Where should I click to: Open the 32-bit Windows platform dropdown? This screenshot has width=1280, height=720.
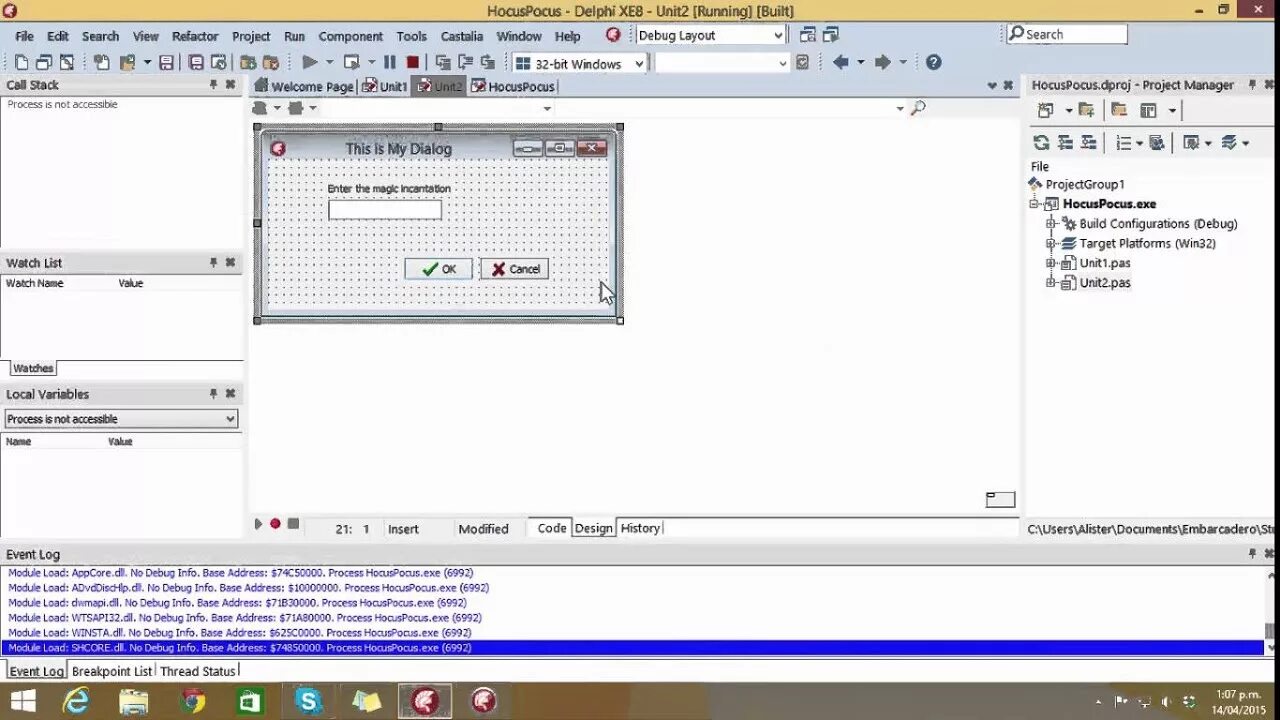pos(639,64)
